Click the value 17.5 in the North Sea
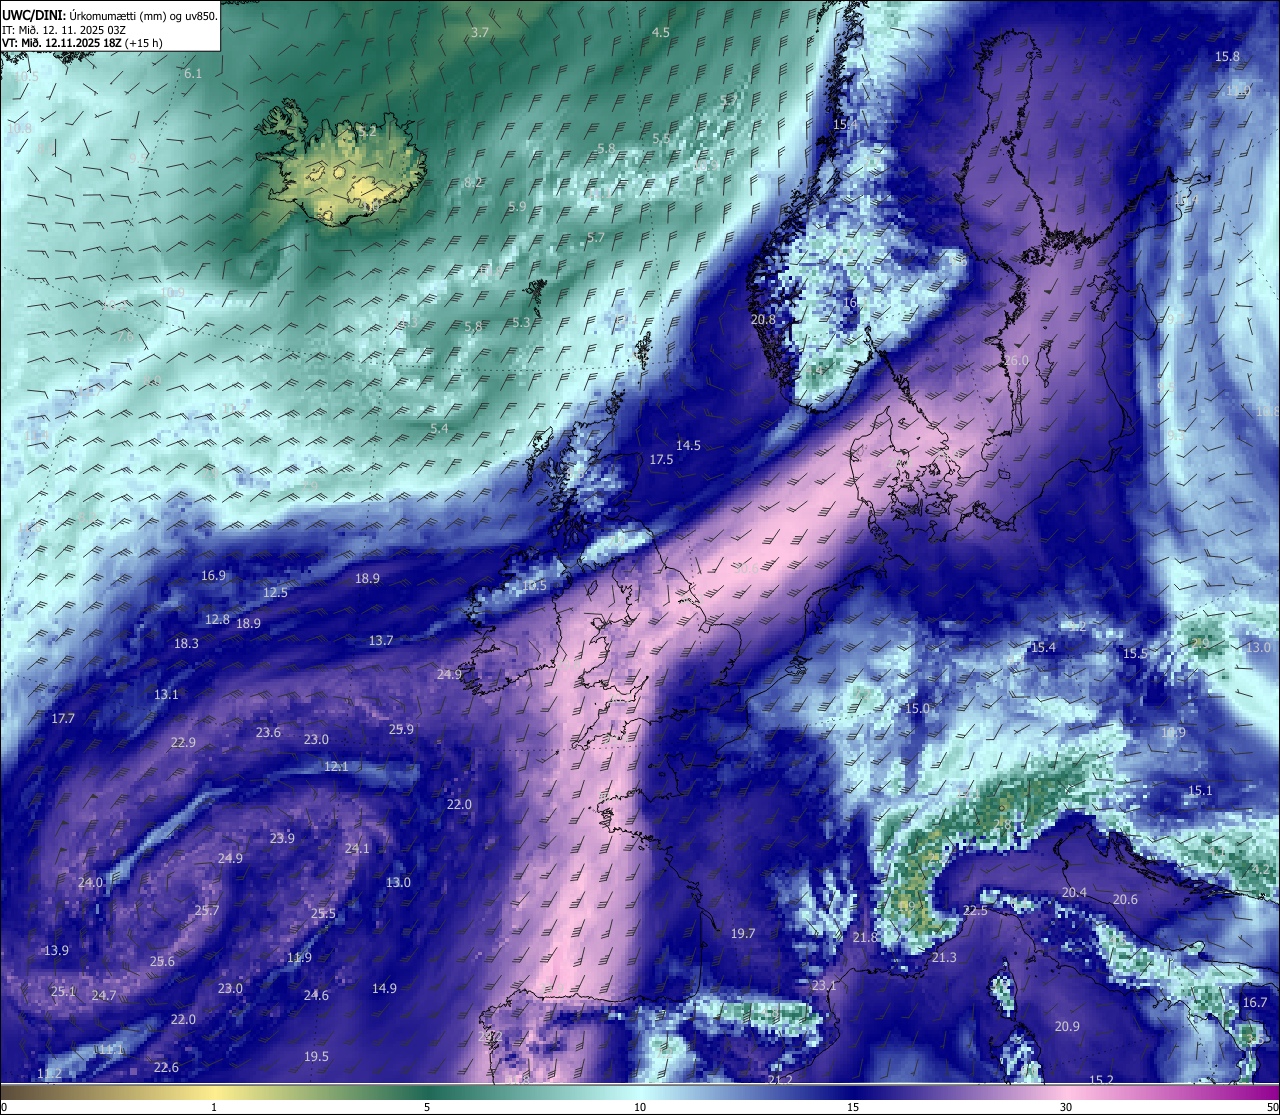 tap(661, 459)
